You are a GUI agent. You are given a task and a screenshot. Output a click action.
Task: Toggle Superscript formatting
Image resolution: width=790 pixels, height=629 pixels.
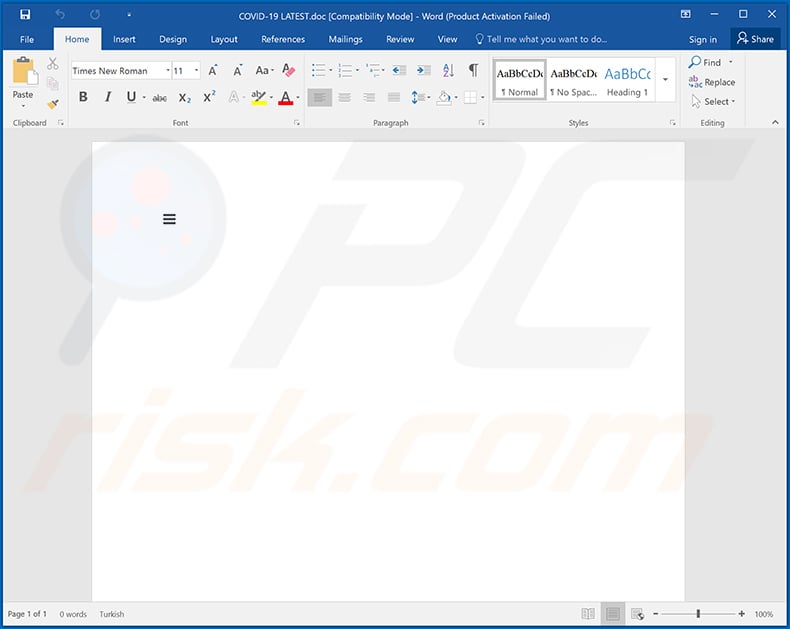[209, 97]
